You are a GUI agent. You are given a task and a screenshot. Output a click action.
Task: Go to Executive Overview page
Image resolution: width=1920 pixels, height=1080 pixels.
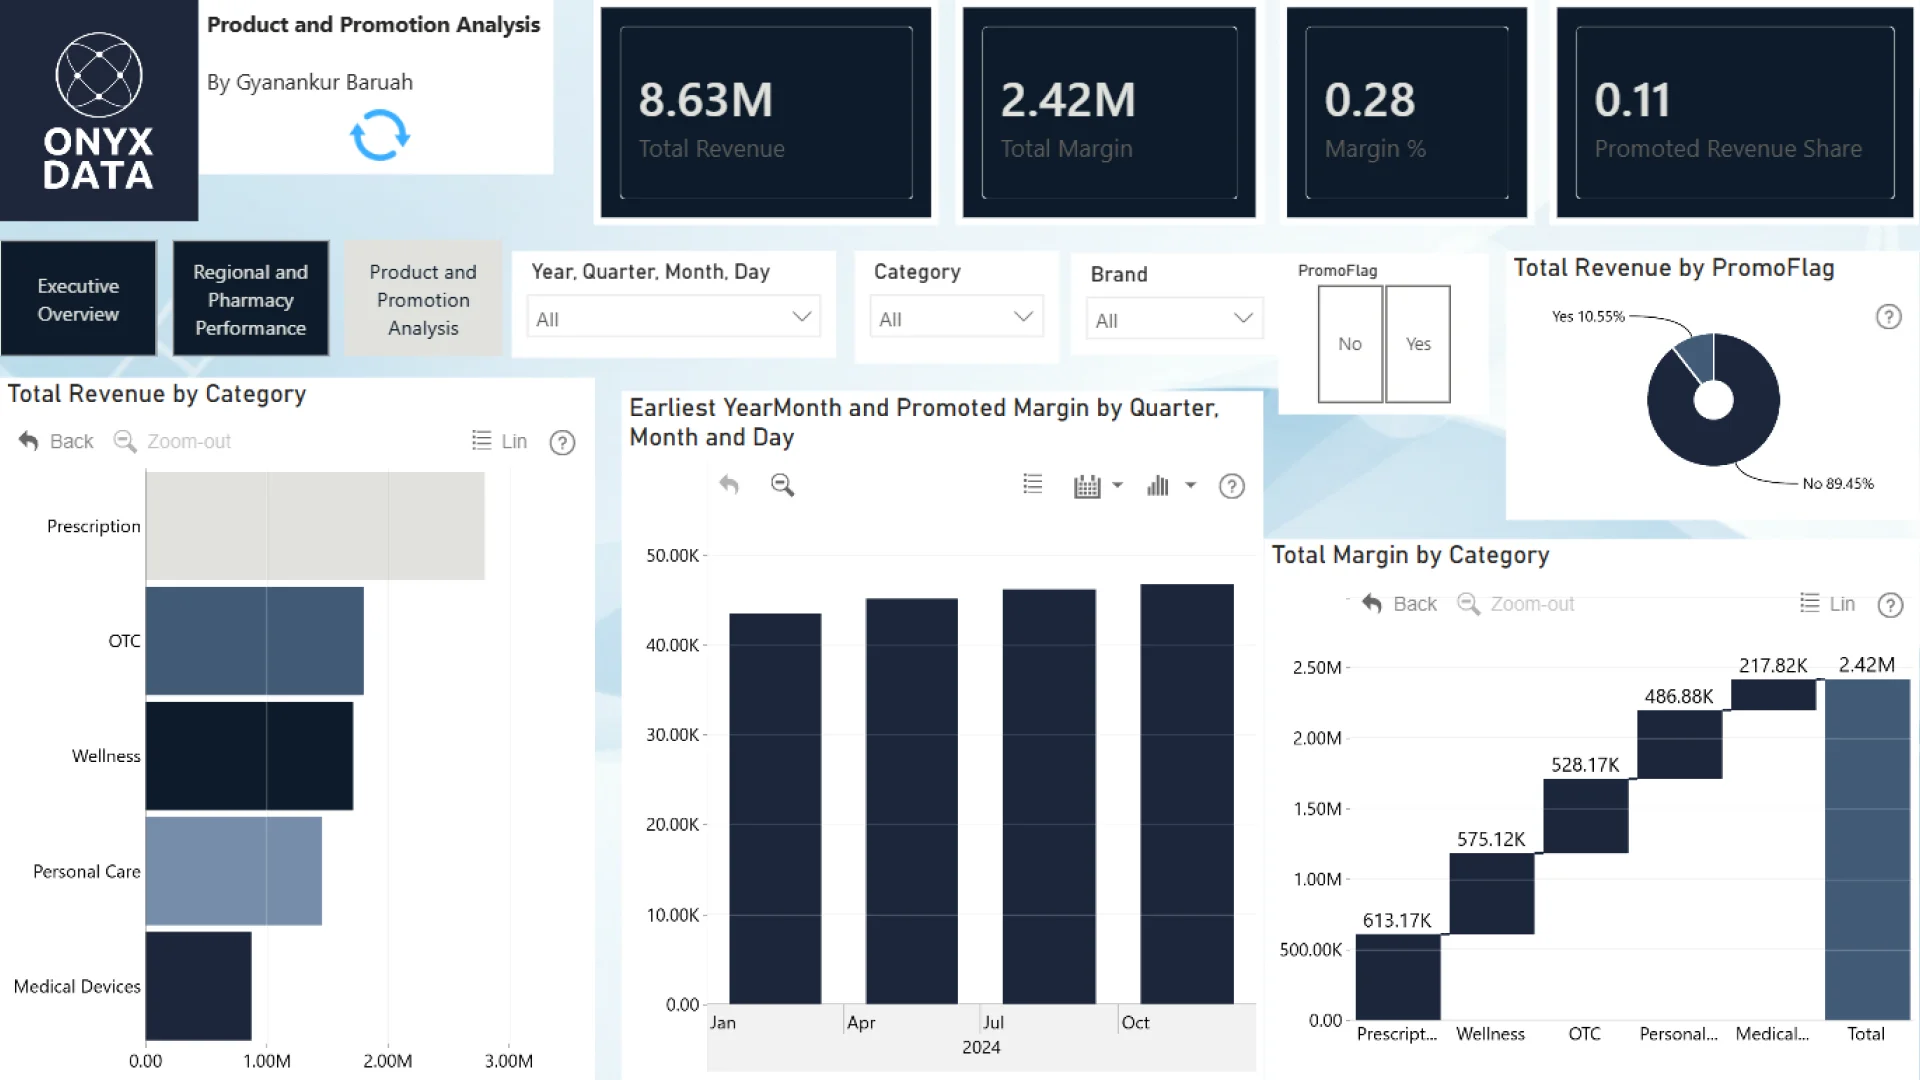[x=78, y=299]
